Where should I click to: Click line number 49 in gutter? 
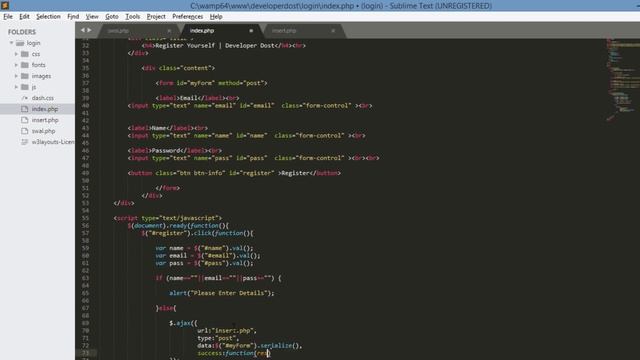85,173
